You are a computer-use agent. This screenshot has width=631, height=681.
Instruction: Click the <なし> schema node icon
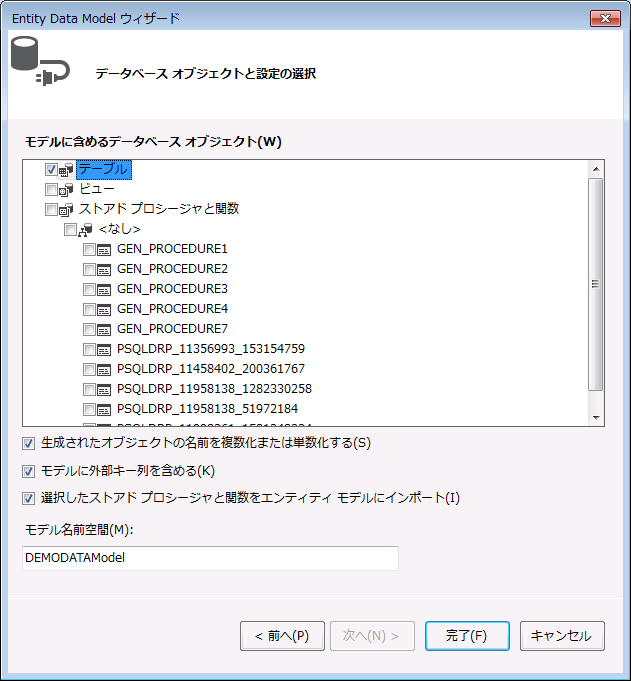(x=86, y=230)
